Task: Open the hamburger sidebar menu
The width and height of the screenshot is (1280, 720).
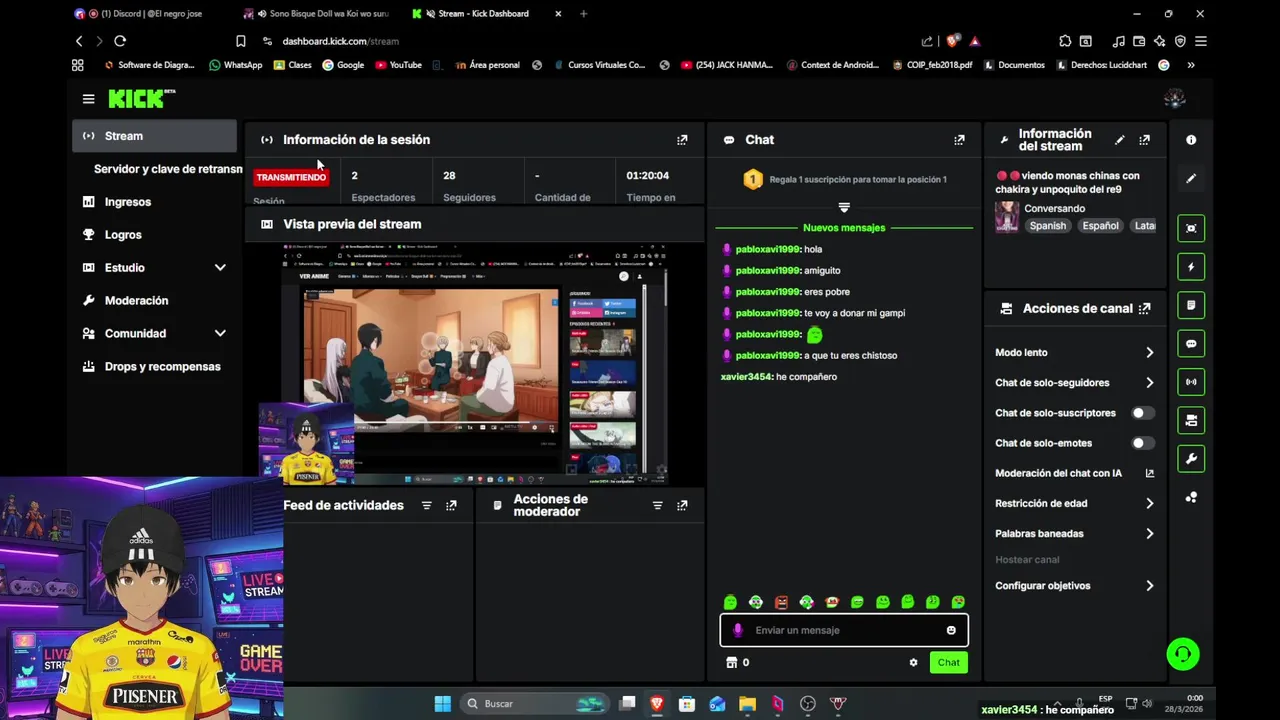Action: coord(88,99)
